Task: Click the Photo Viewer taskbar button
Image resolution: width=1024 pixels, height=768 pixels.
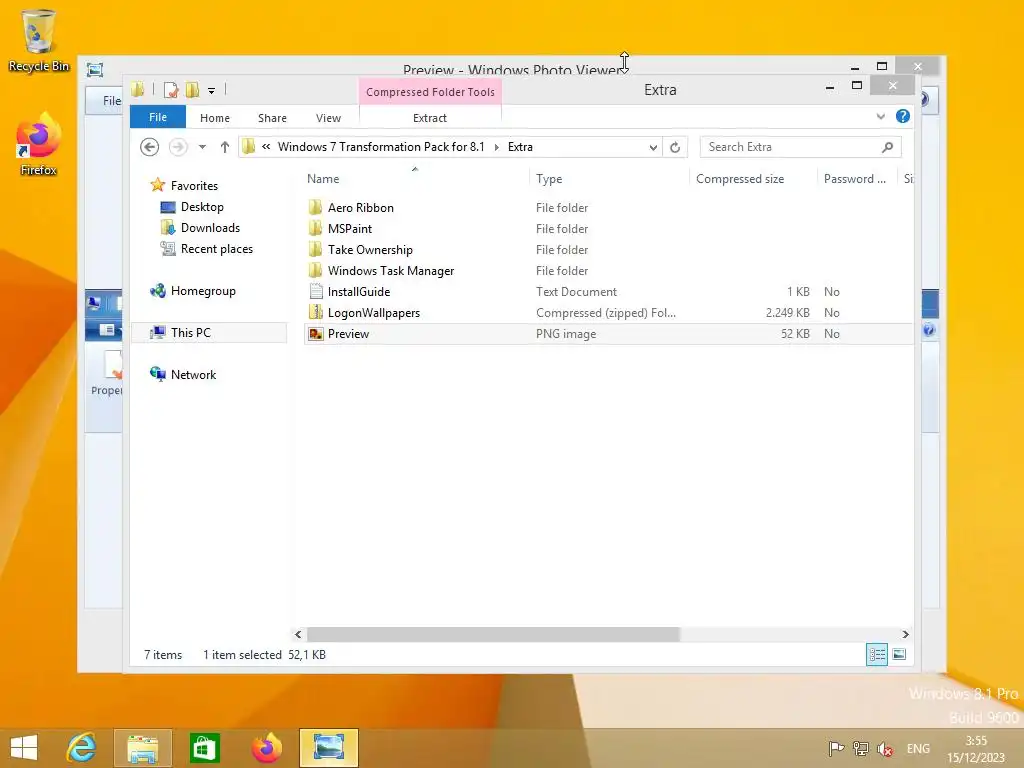Action: [x=328, y=748]
